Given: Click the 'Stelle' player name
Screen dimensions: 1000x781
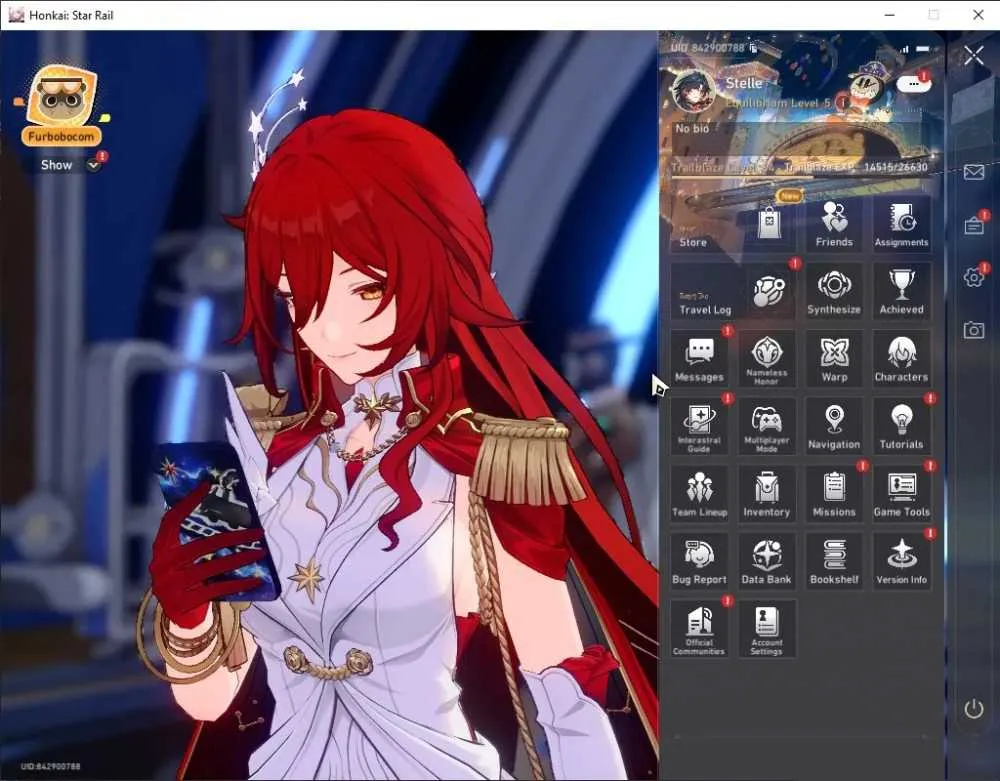Looking at the screenshot, I should pyautogui.click(x=744, y=84).
